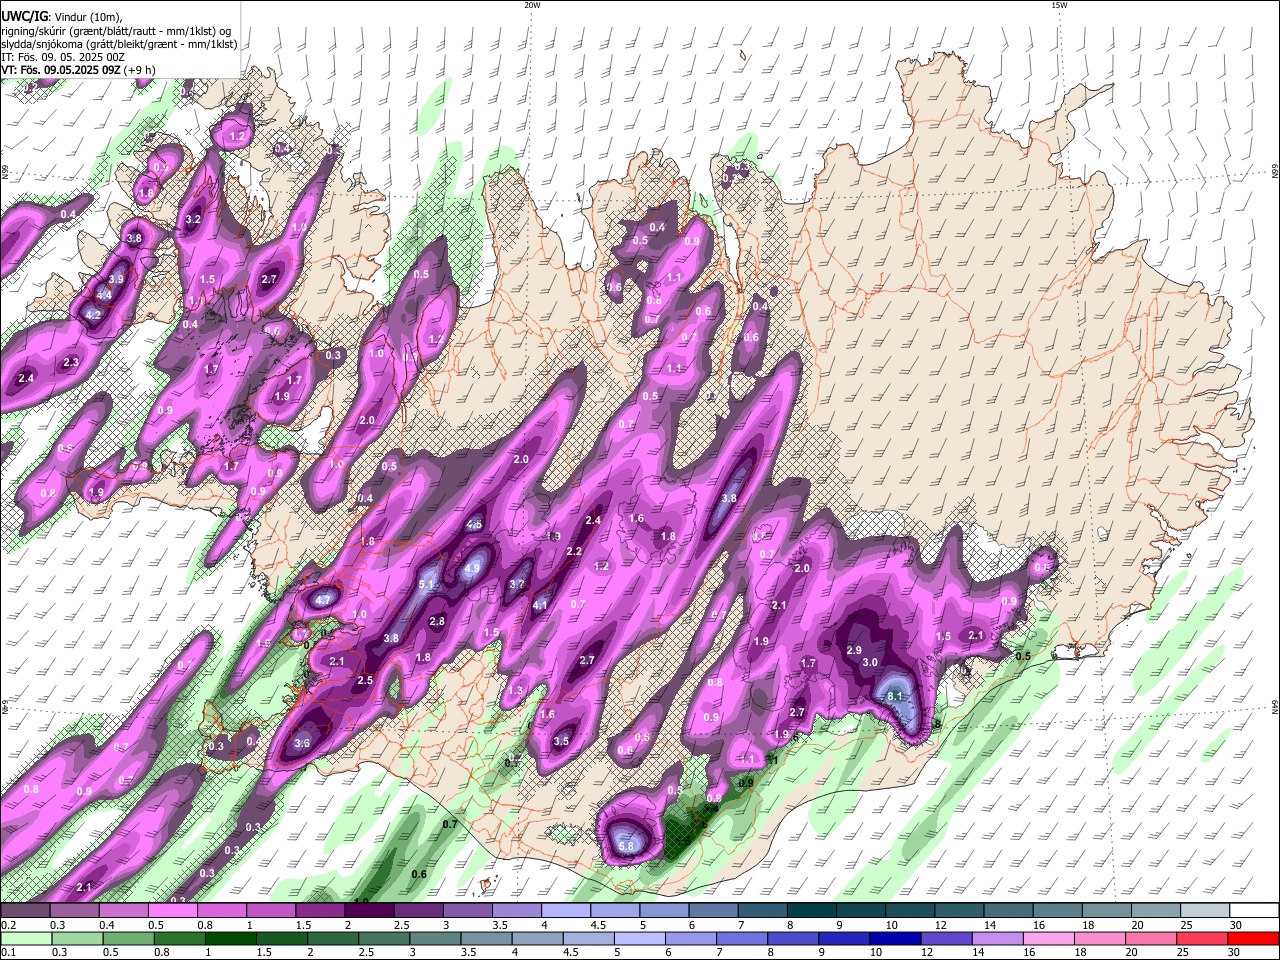Image resolution: width=1280 pixels, height=960 pixels.
Task: Click the 5.1 precipitation value on map
Action: click(x=426, y=585)
